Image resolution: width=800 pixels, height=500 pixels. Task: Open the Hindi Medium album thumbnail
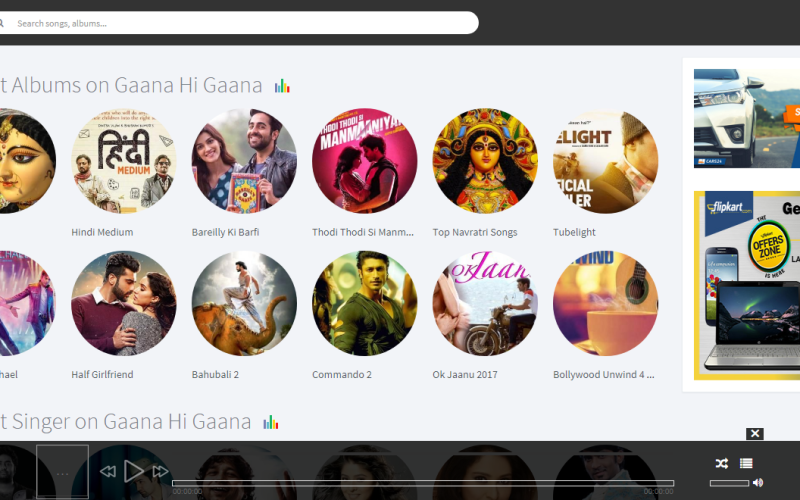[x=124, y=161]
